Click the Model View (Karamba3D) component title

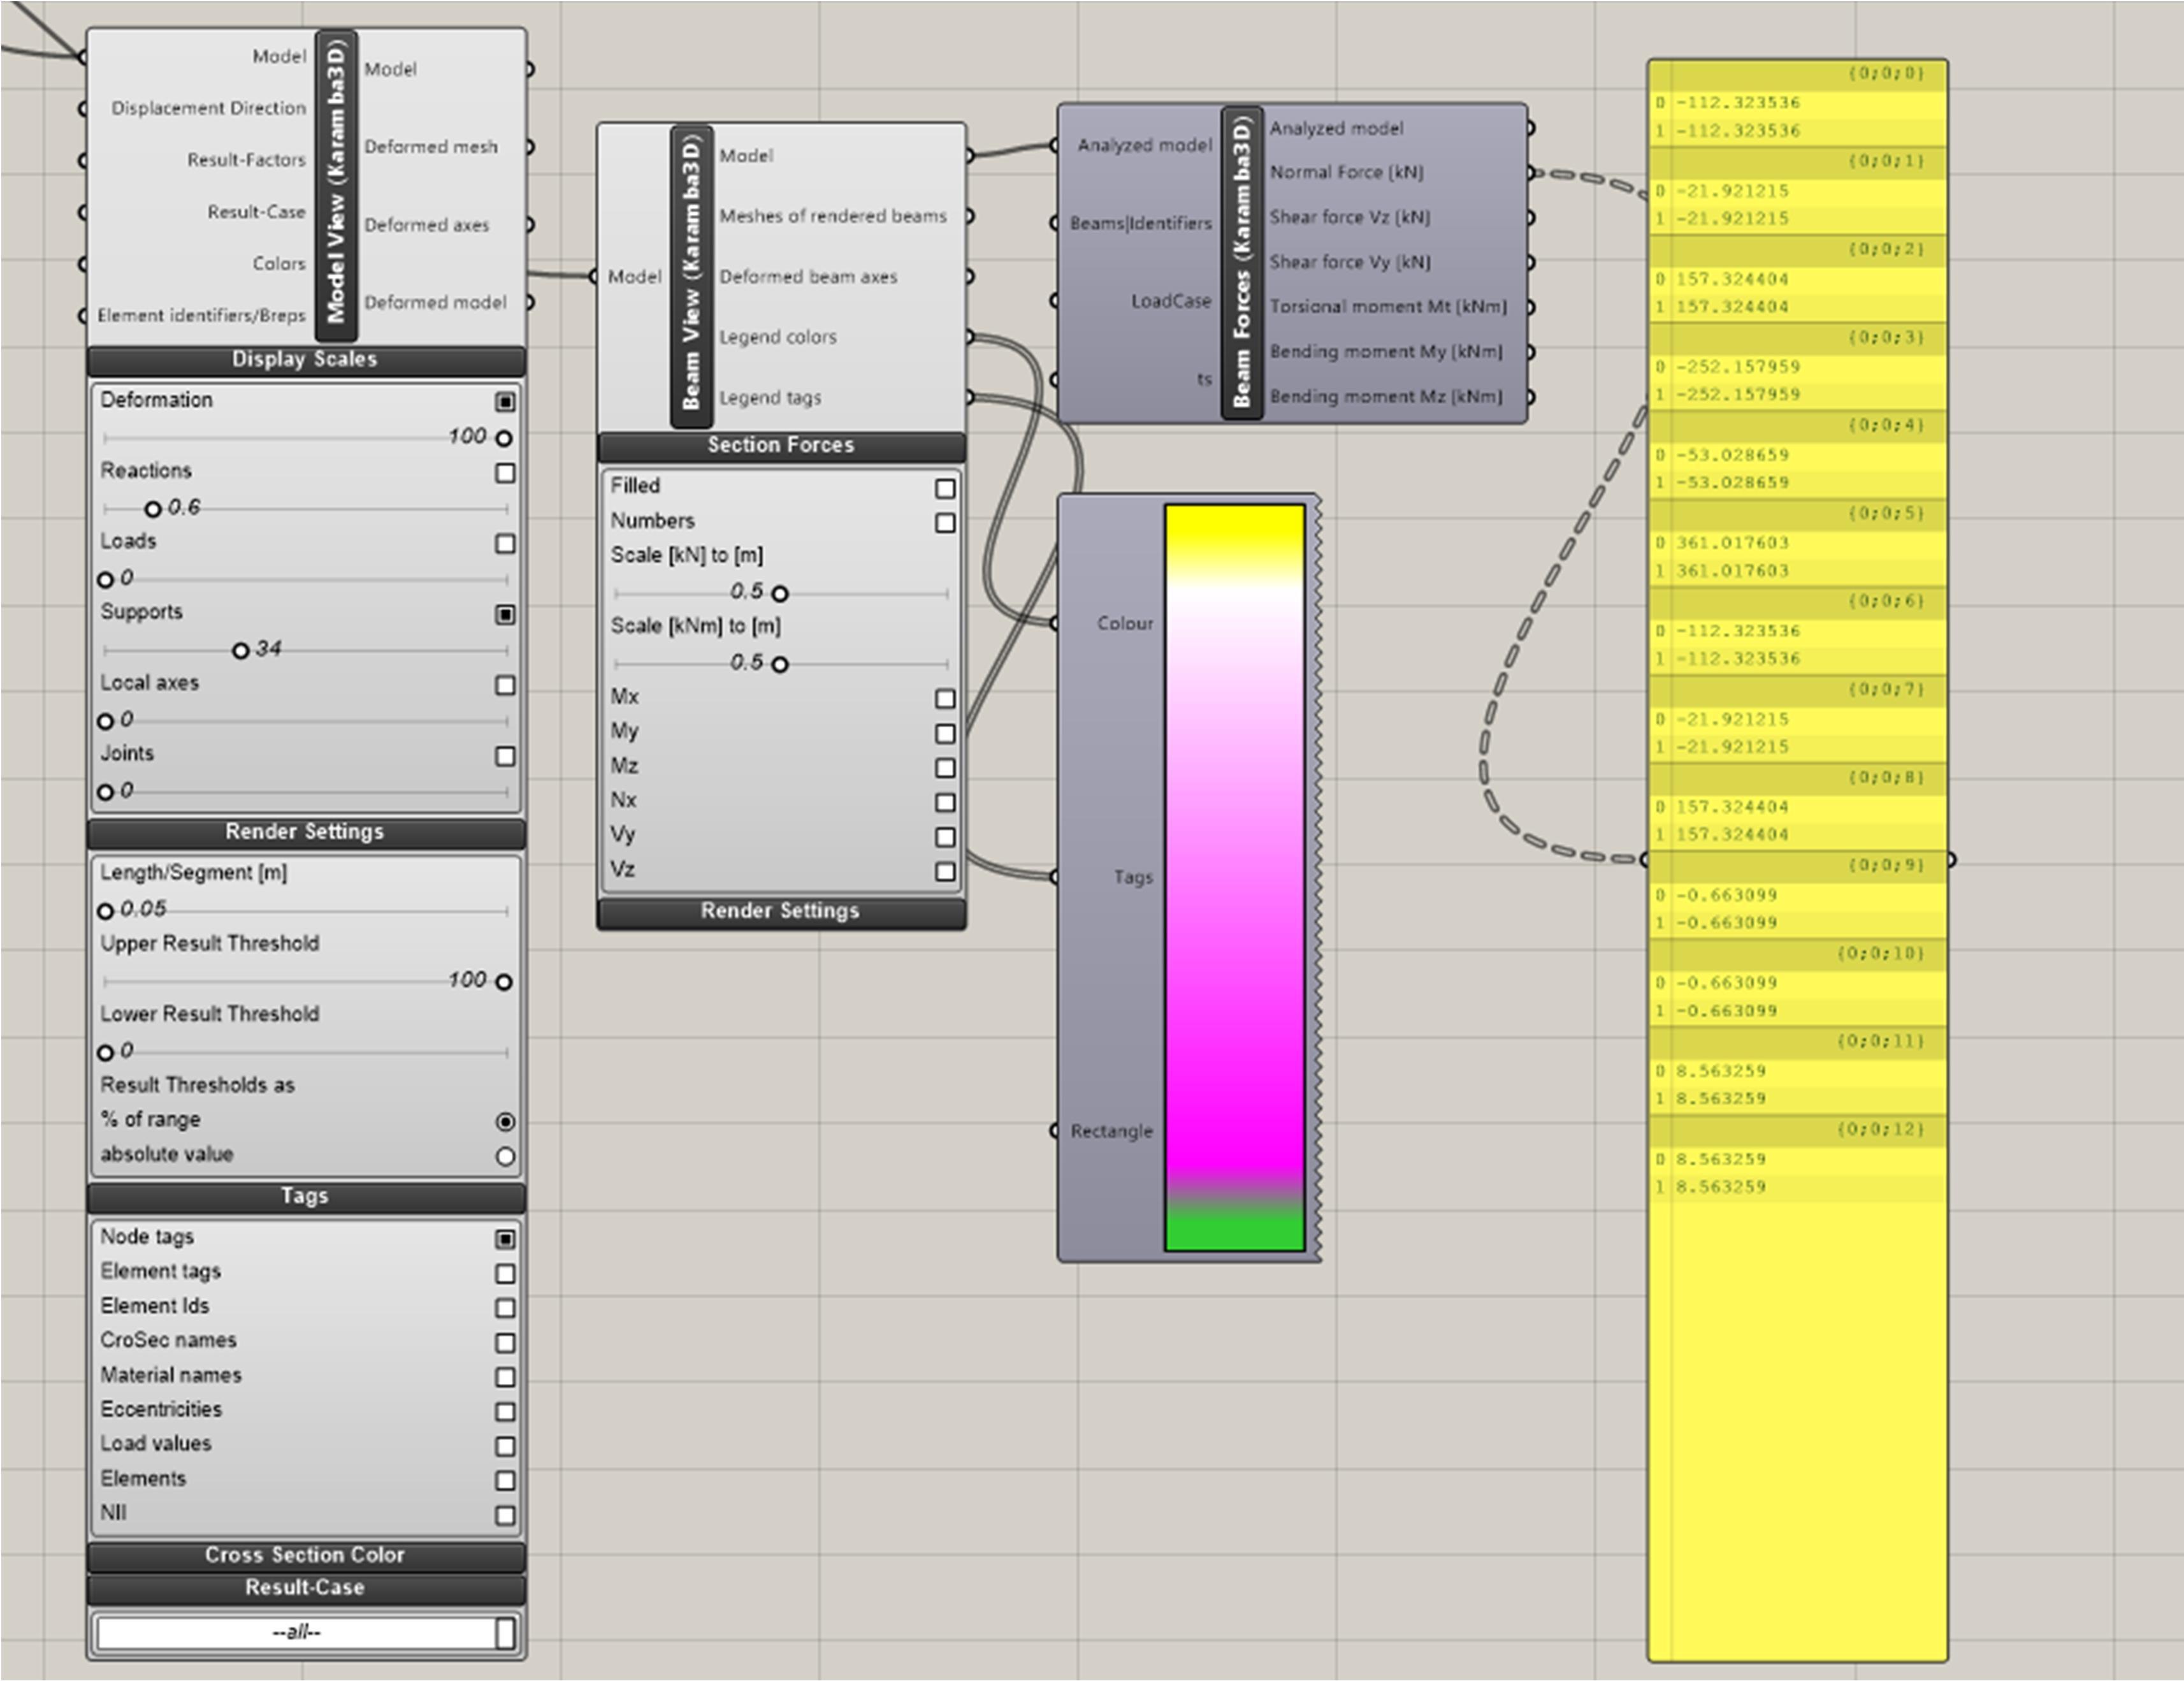tap(336, 185)
